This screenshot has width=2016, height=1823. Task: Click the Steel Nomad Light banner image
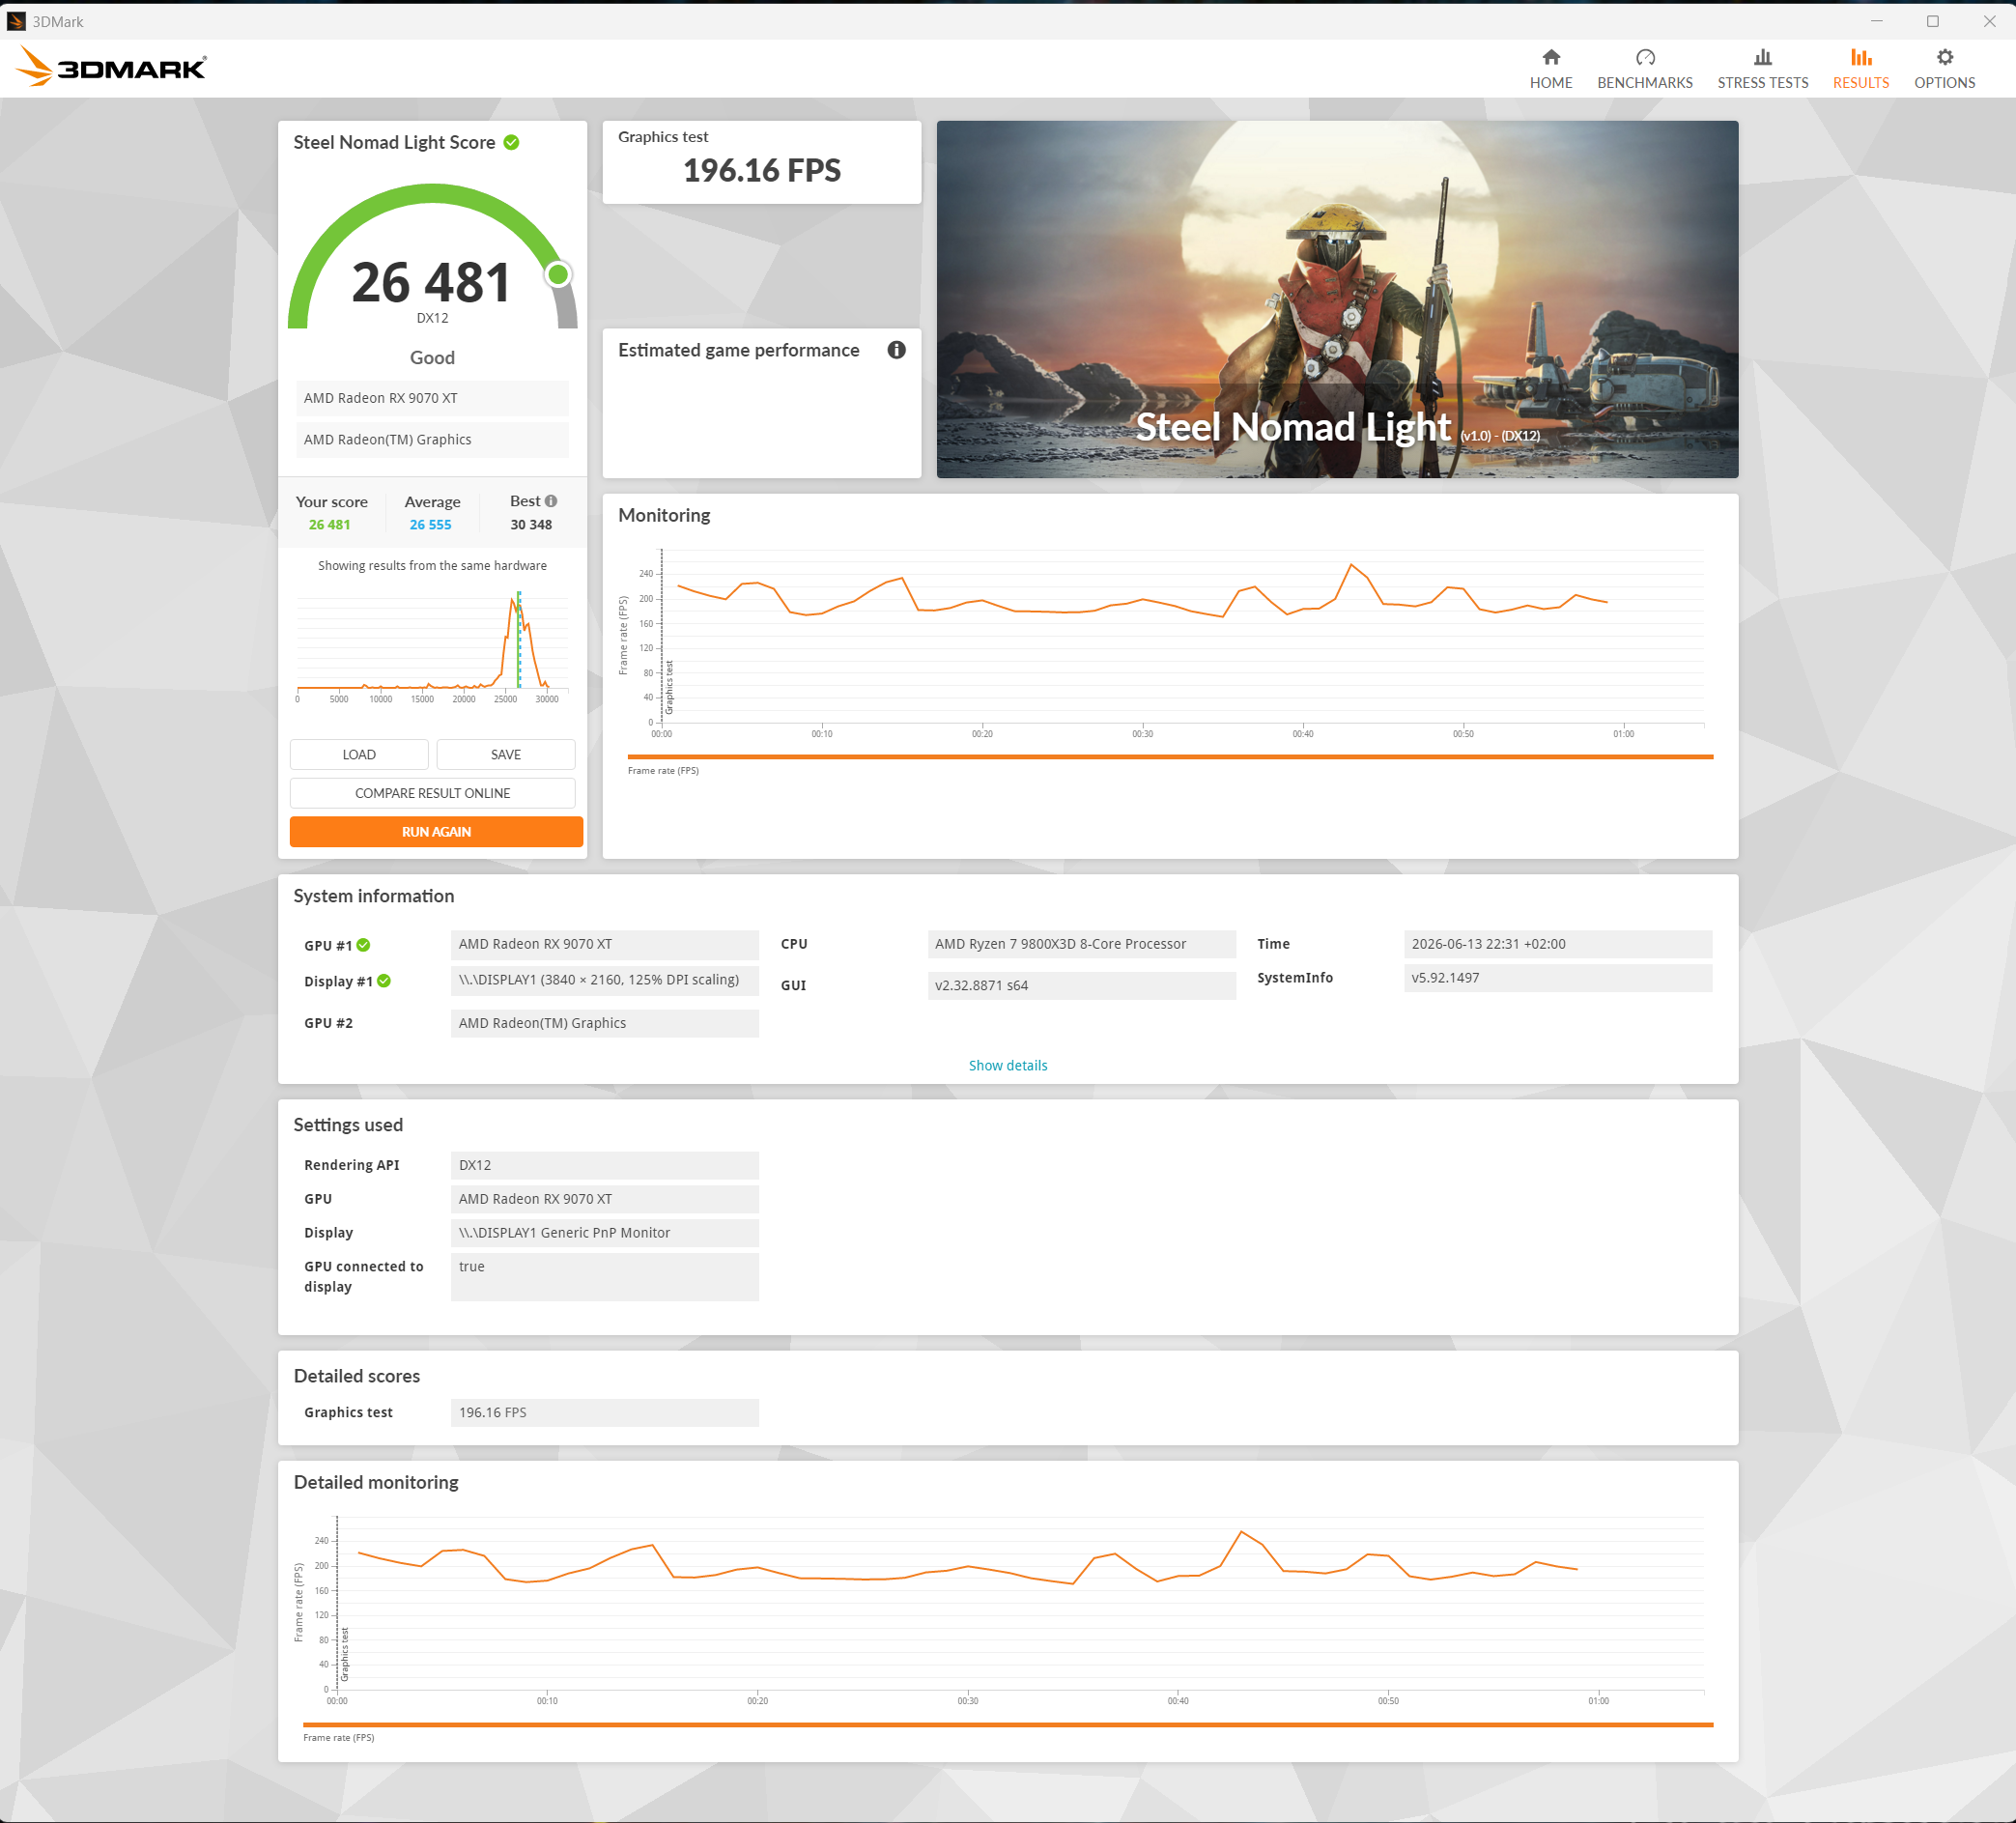pyautogui.click(x=1337, y=299)
